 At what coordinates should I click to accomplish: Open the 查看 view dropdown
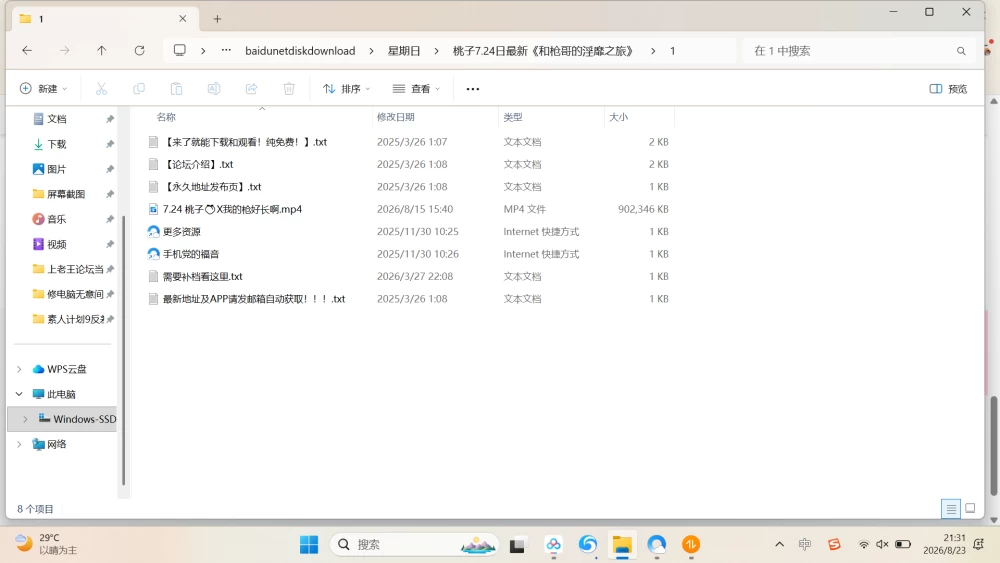coord(416,89)
